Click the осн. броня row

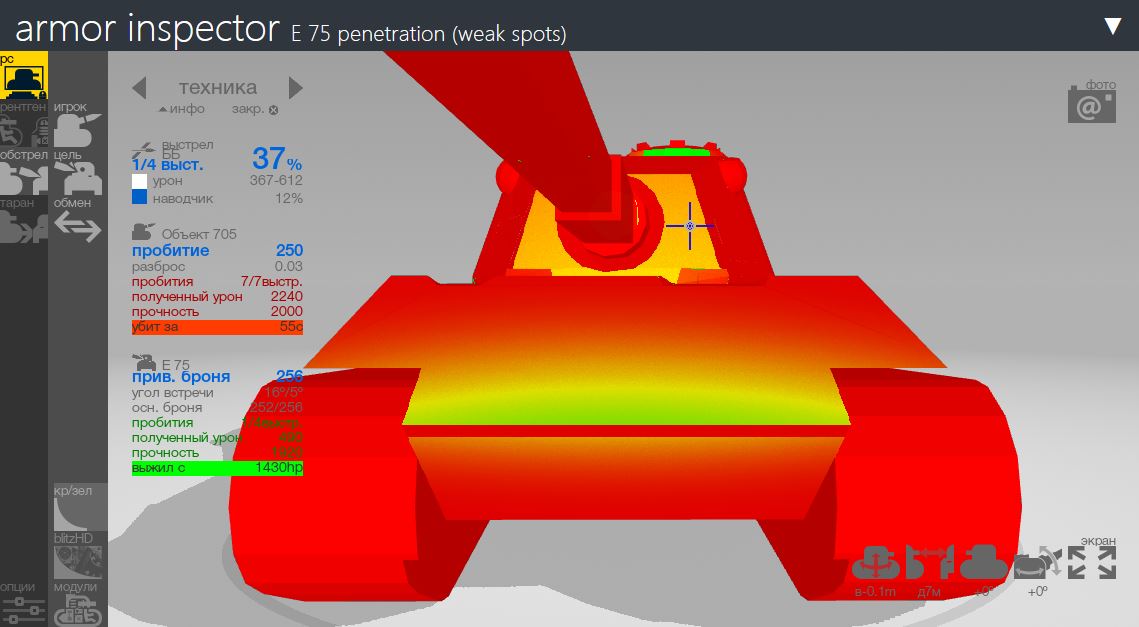[x=217, y=408]
